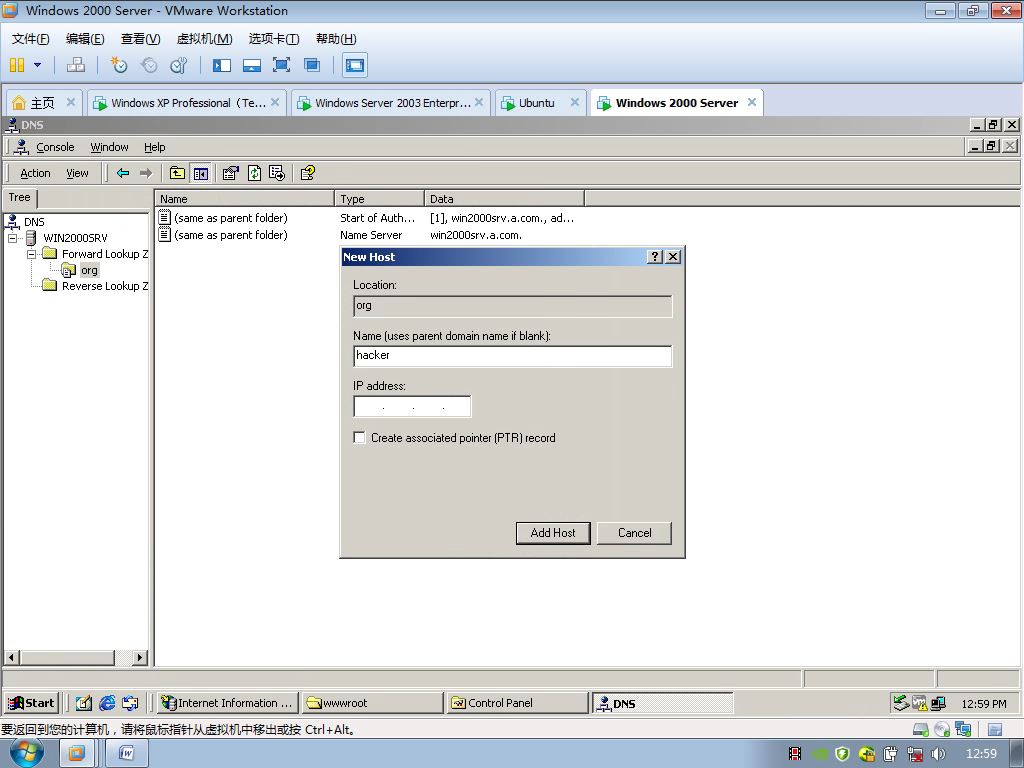Click the Refresh toolbar icon

point(254,173)
